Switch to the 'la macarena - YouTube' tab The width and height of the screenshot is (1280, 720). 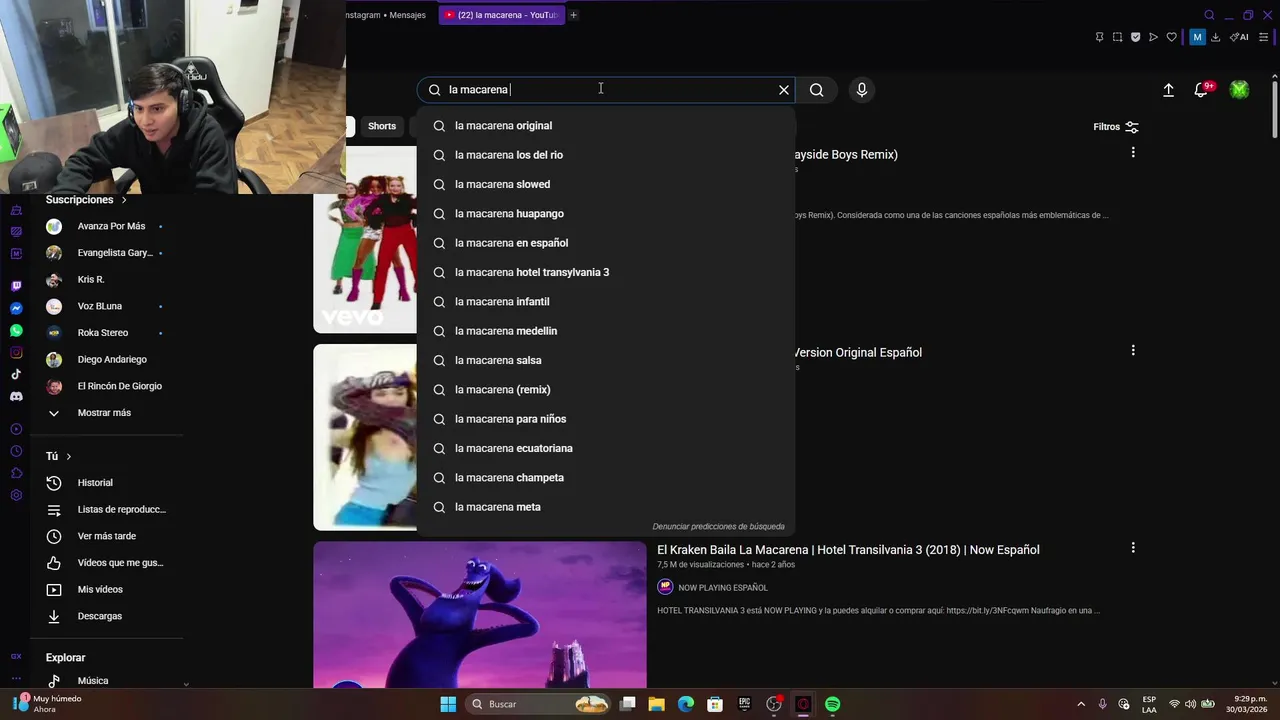(502, 15)
